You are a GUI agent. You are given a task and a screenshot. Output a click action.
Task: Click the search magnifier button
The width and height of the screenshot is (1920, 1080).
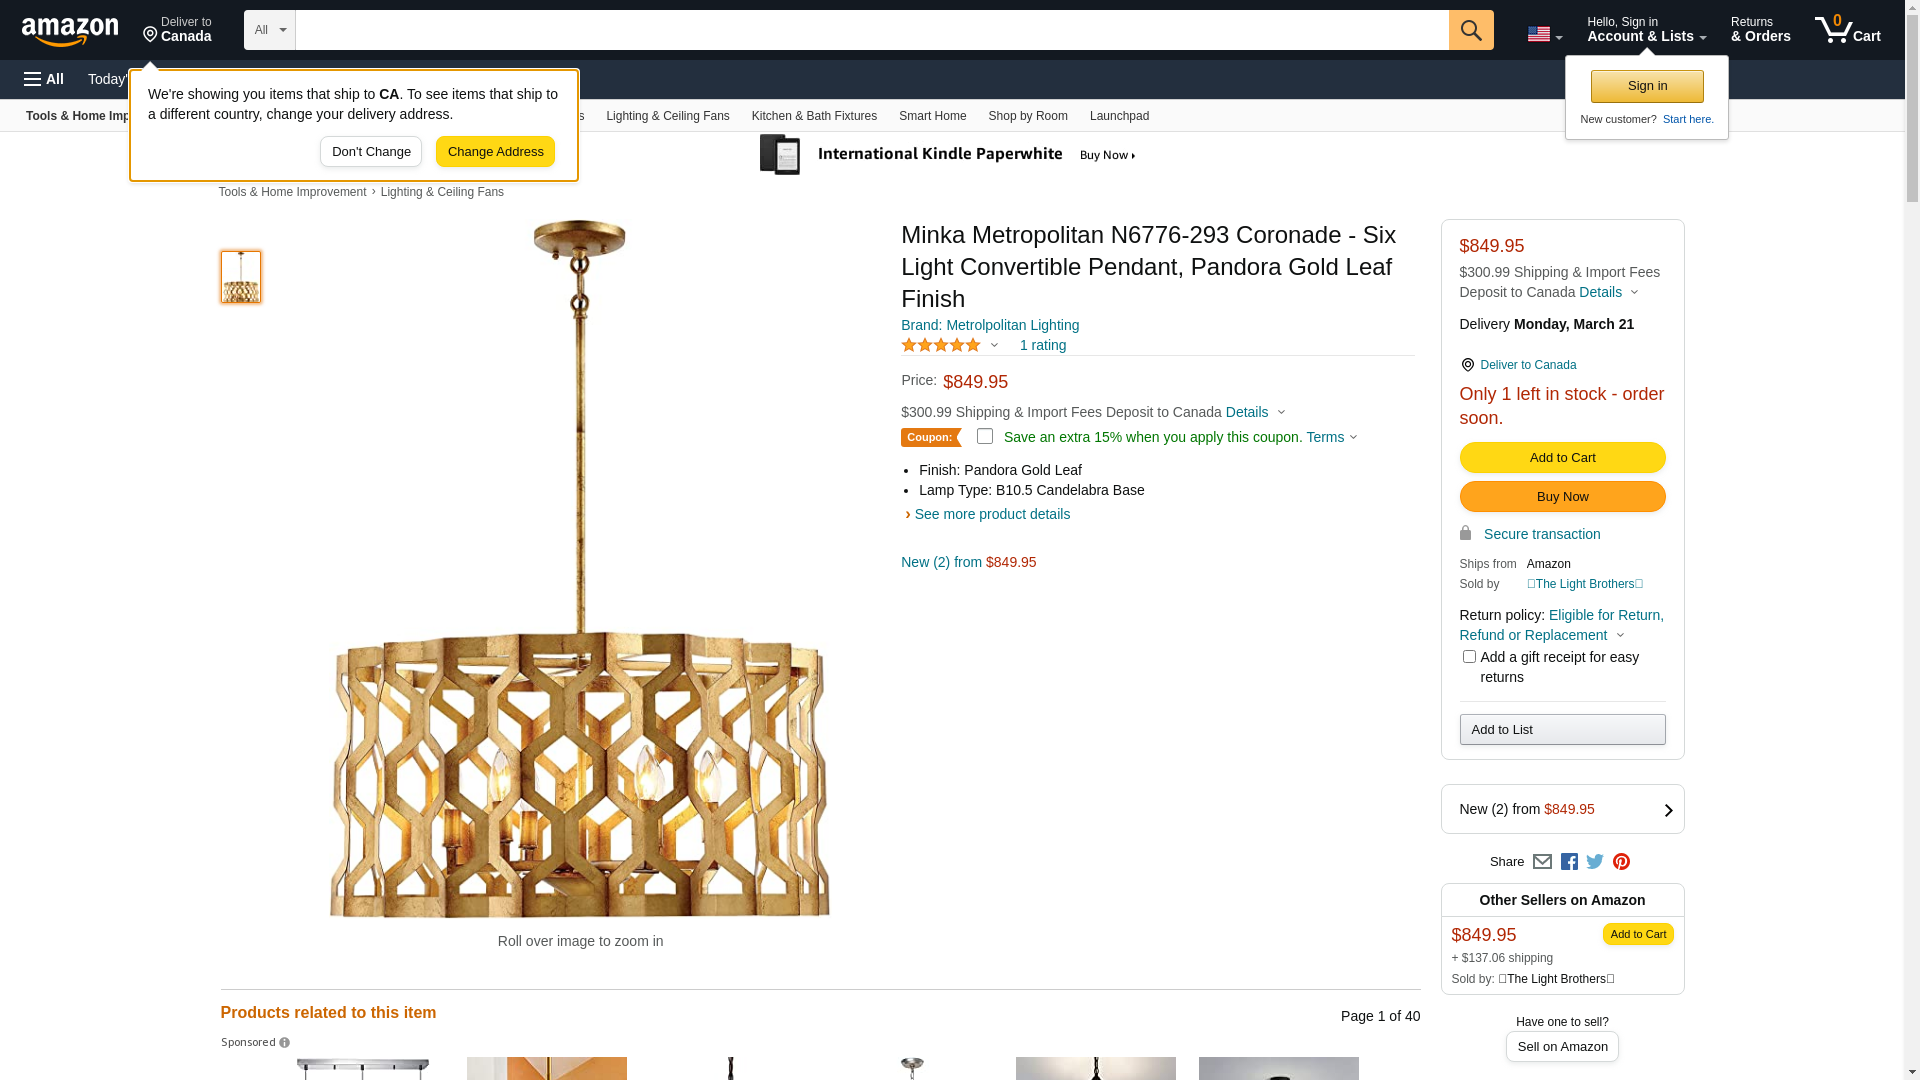[x=1470, y=30]
